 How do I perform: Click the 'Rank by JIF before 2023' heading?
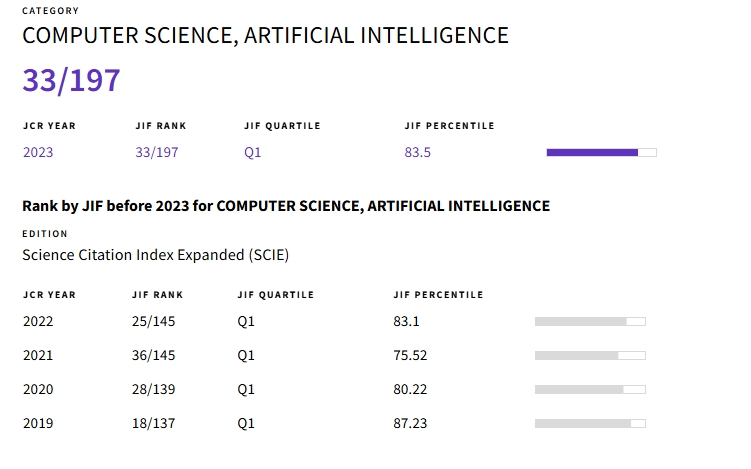coord(286,206)
